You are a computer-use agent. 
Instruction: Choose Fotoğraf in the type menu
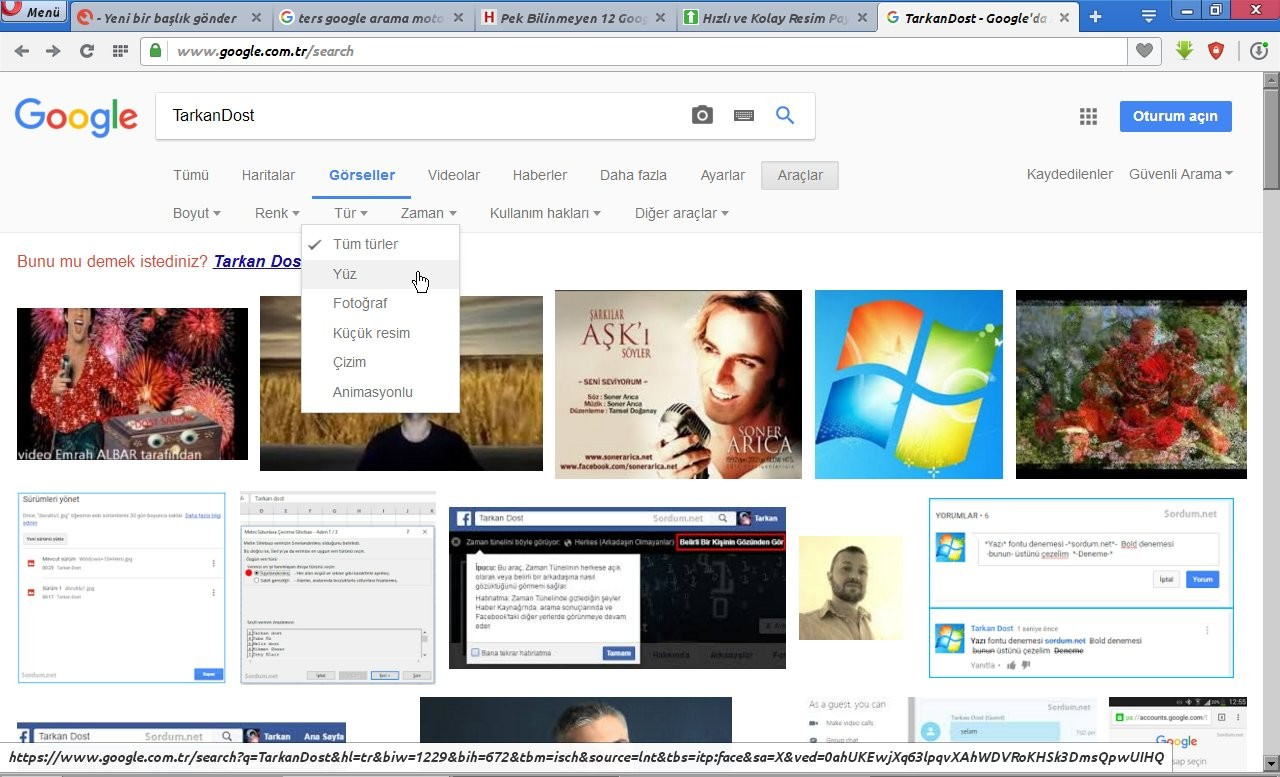tap(380, 303)
